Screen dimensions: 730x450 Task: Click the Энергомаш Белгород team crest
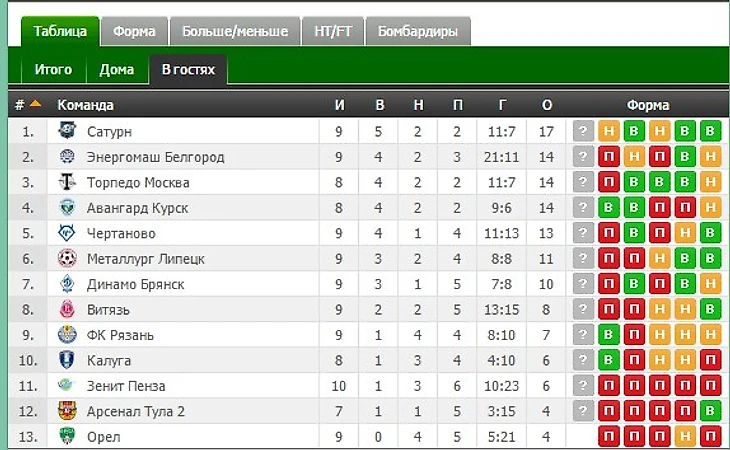click(x=67, y=157)
